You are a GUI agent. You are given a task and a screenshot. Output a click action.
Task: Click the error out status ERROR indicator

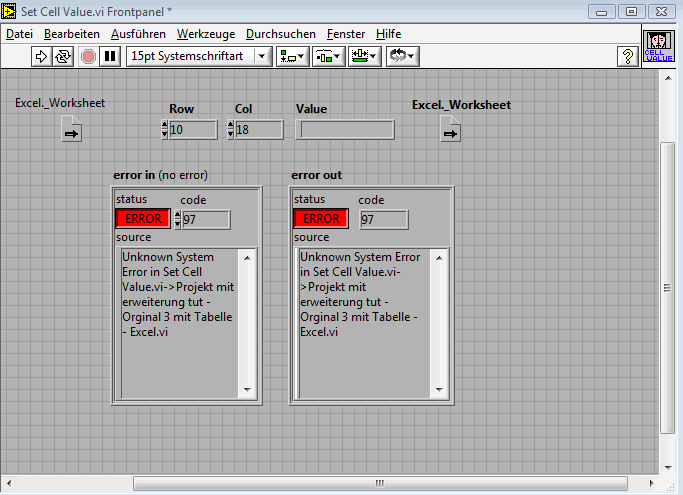point(321,218)
